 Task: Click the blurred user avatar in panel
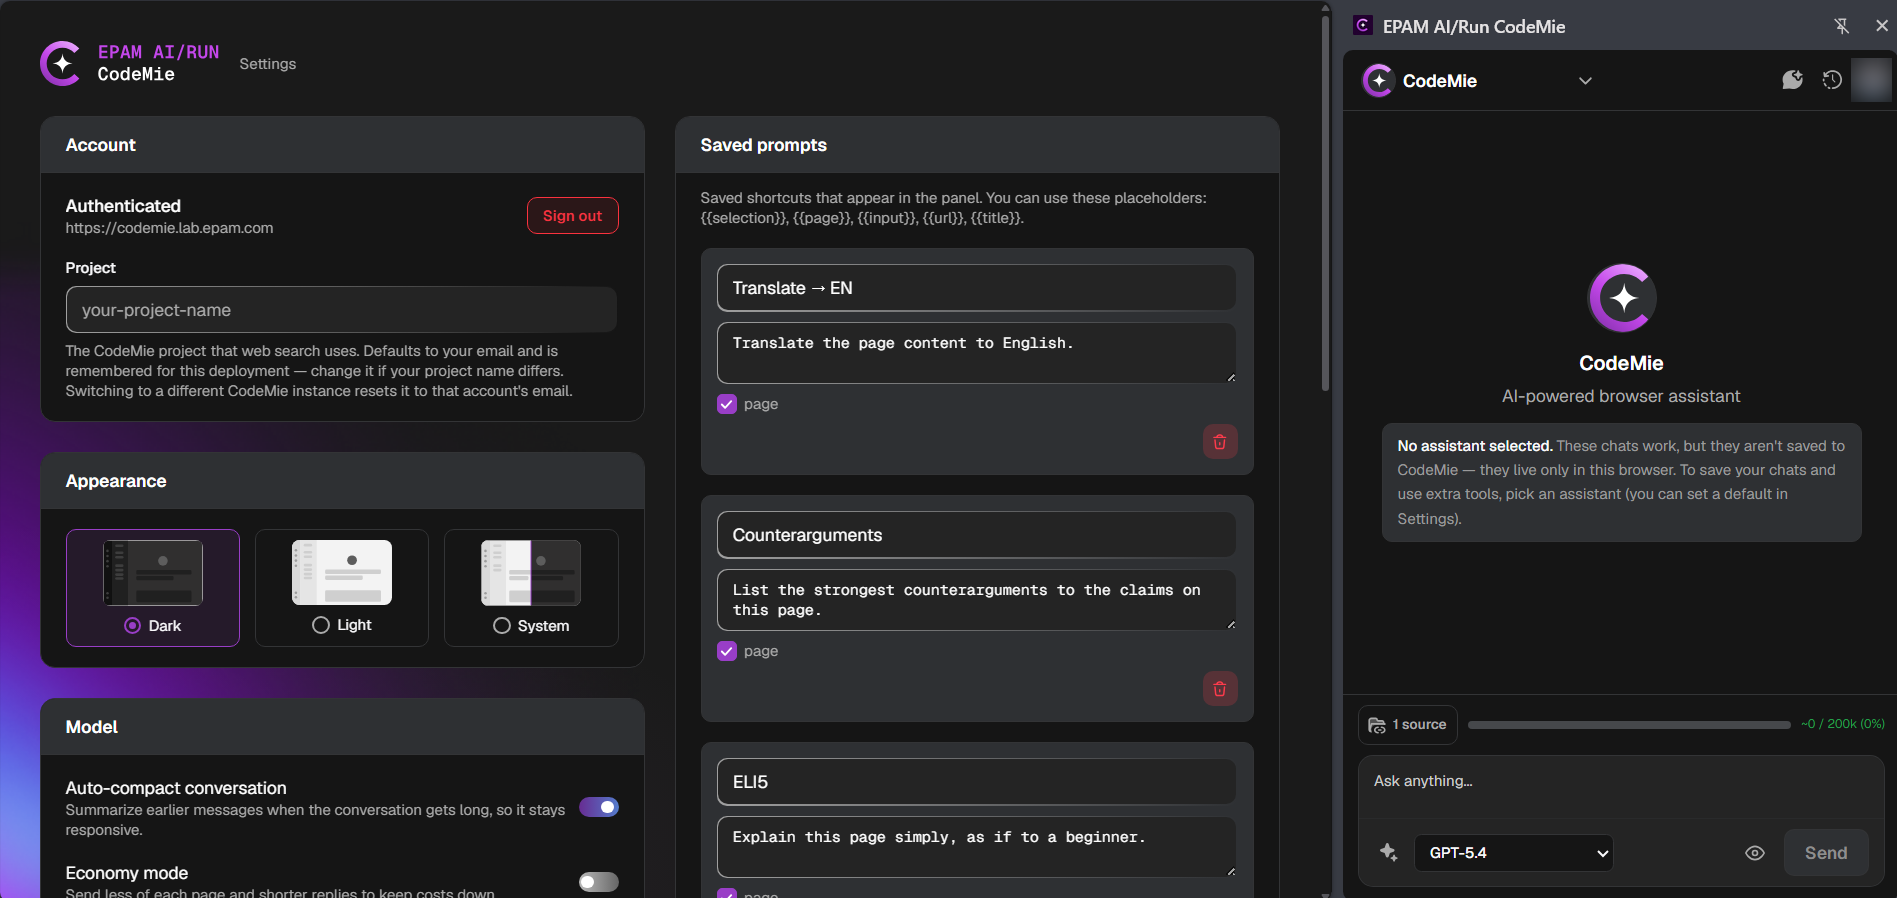click(x=1871, y=80)
